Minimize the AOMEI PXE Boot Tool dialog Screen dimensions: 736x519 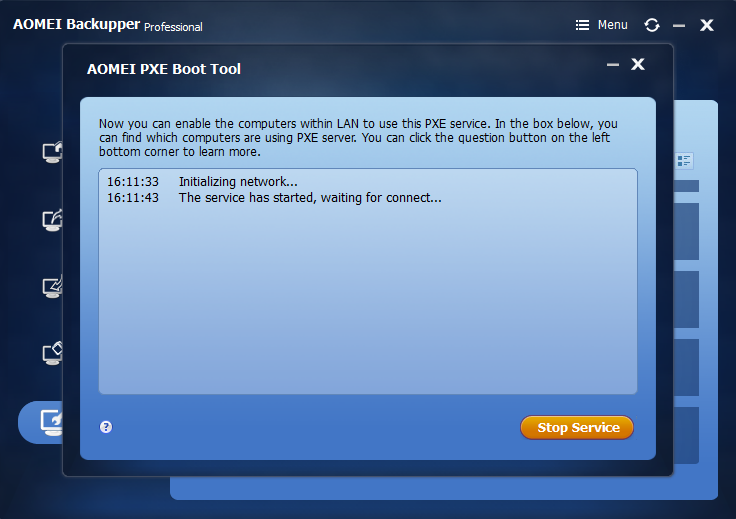tap(613, 64)
